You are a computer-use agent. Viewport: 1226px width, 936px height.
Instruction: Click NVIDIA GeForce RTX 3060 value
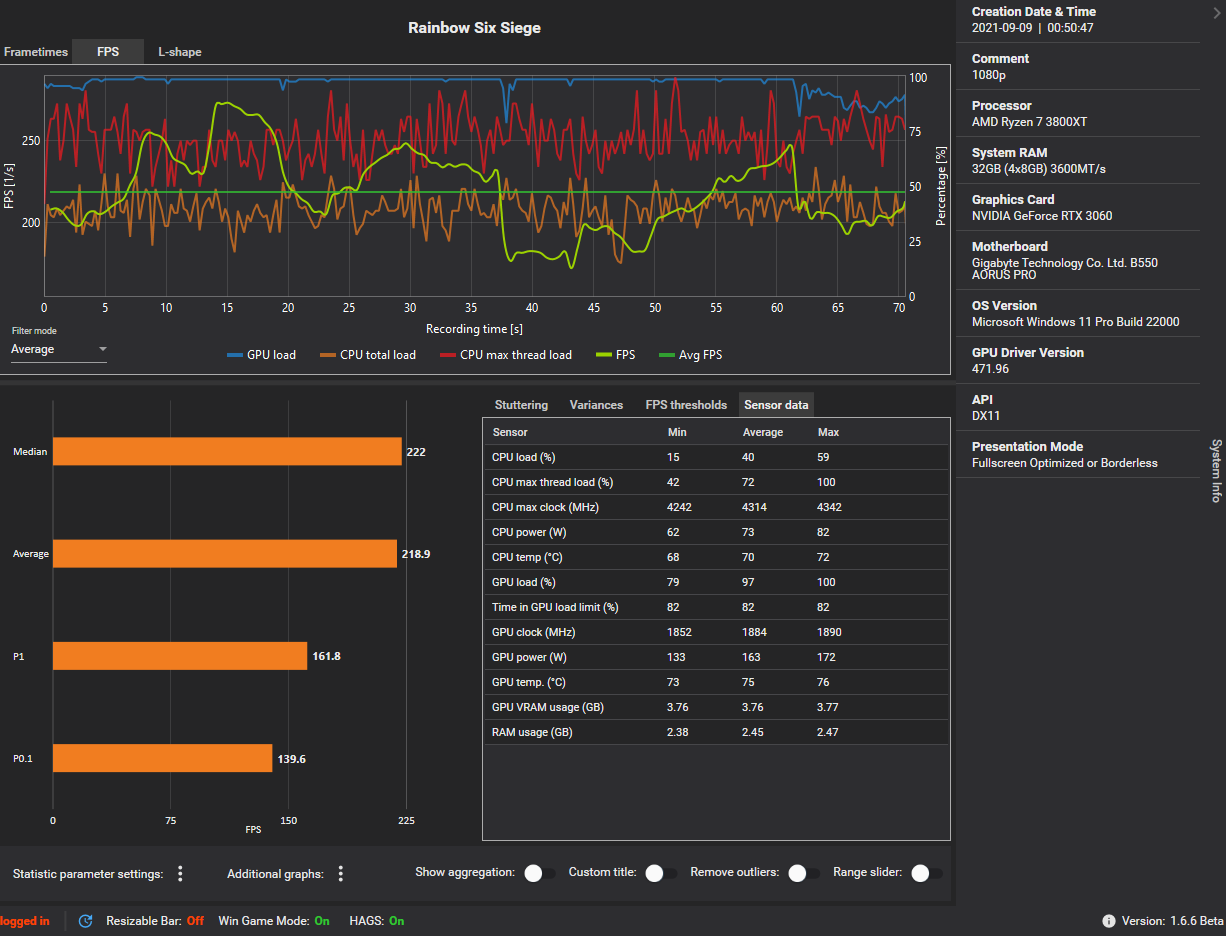[1042, 216]
